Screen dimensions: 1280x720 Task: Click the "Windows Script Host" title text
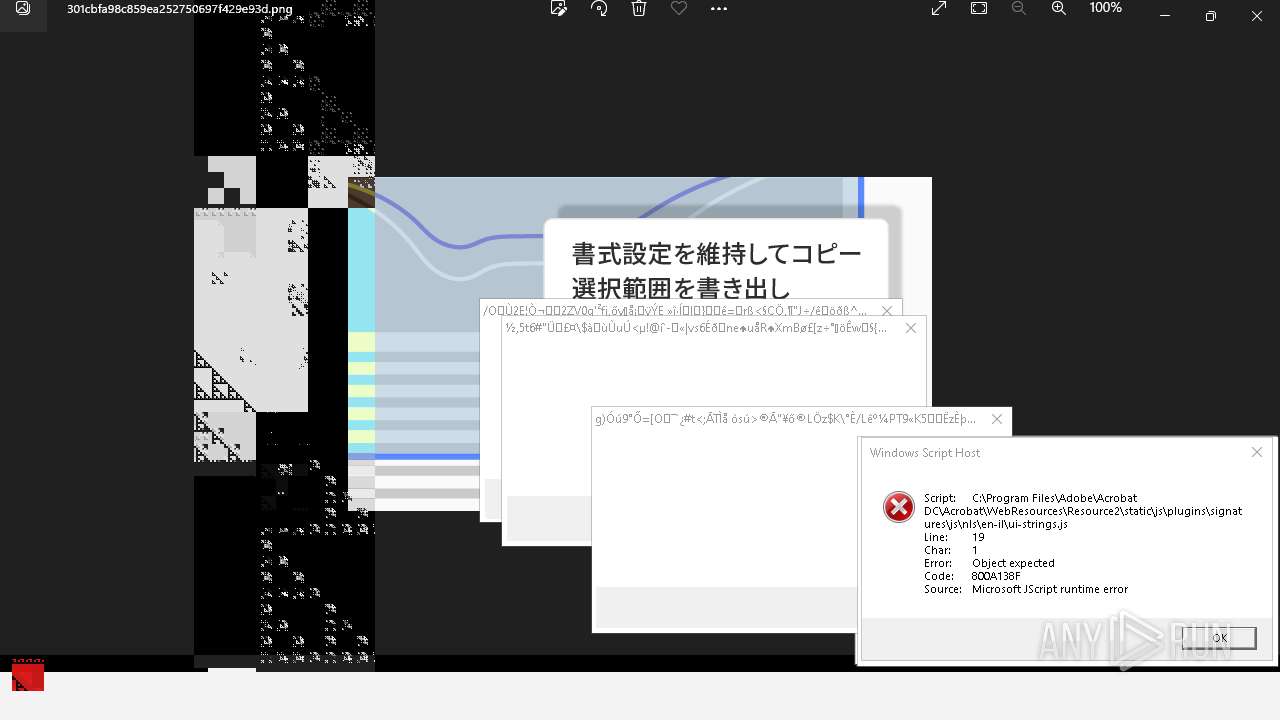click(925, 453)
